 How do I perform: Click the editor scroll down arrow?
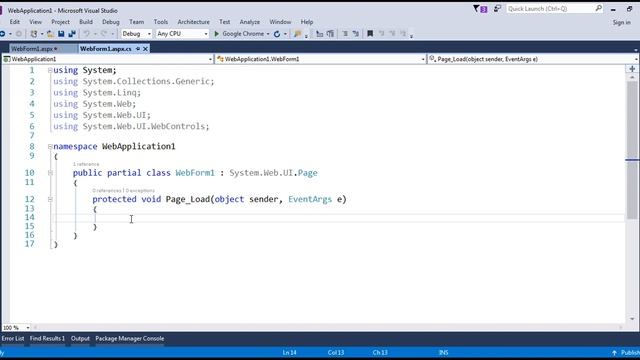632,319
